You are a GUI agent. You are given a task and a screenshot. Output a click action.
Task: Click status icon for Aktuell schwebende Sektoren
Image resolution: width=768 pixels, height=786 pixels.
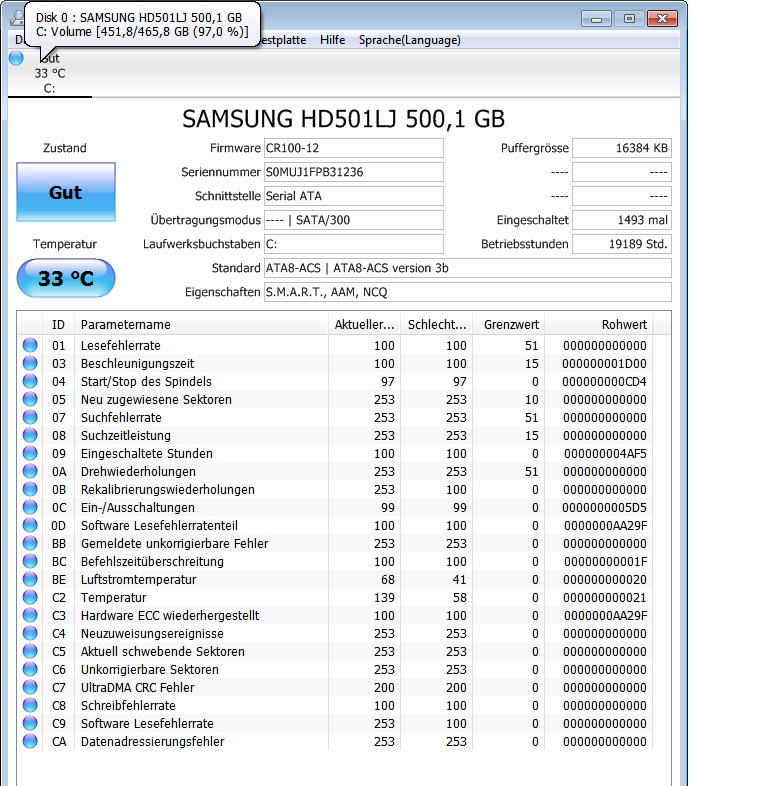pyautogui.click(x=30, y=652)
